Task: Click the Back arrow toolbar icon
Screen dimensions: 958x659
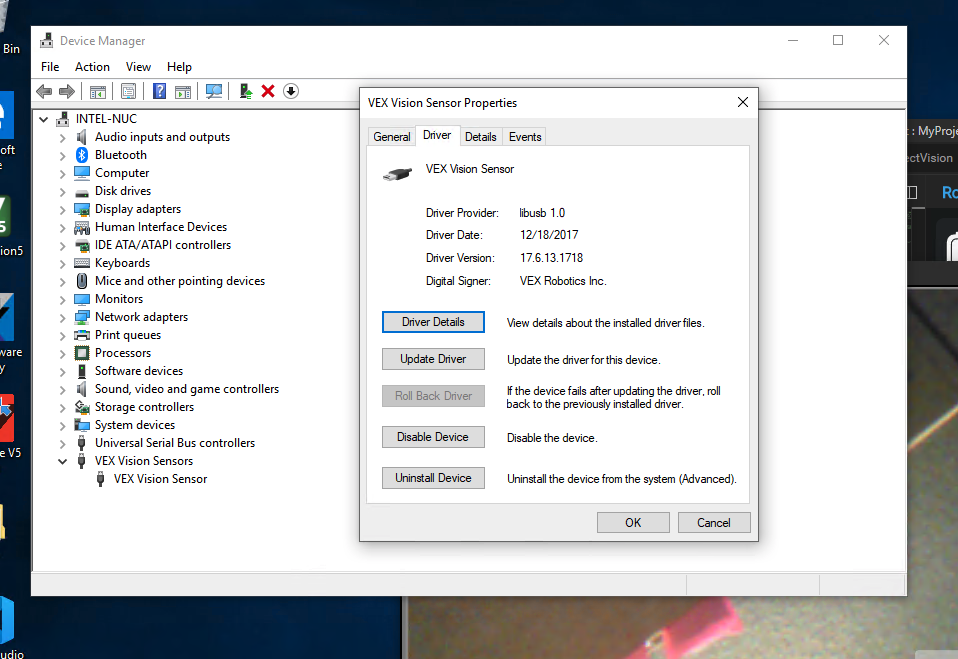Action: [x=44, y=92]
